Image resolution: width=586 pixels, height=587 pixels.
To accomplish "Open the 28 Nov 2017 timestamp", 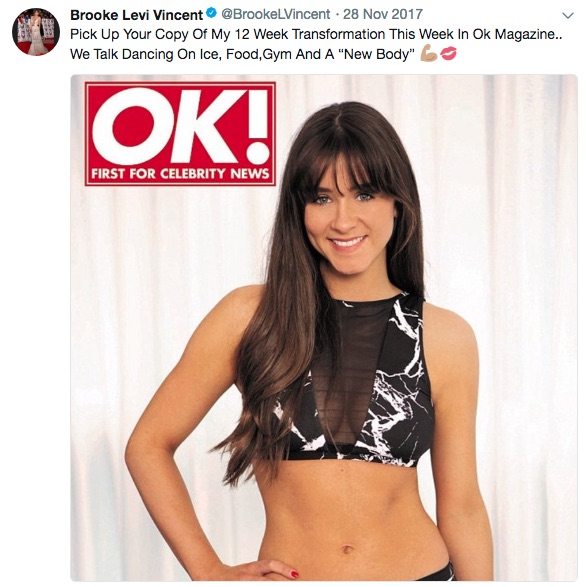I will [x=383, y=14].
